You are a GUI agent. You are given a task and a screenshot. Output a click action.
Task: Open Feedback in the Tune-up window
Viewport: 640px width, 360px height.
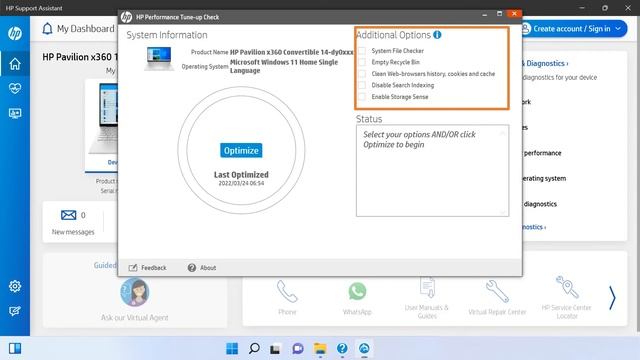147,268
